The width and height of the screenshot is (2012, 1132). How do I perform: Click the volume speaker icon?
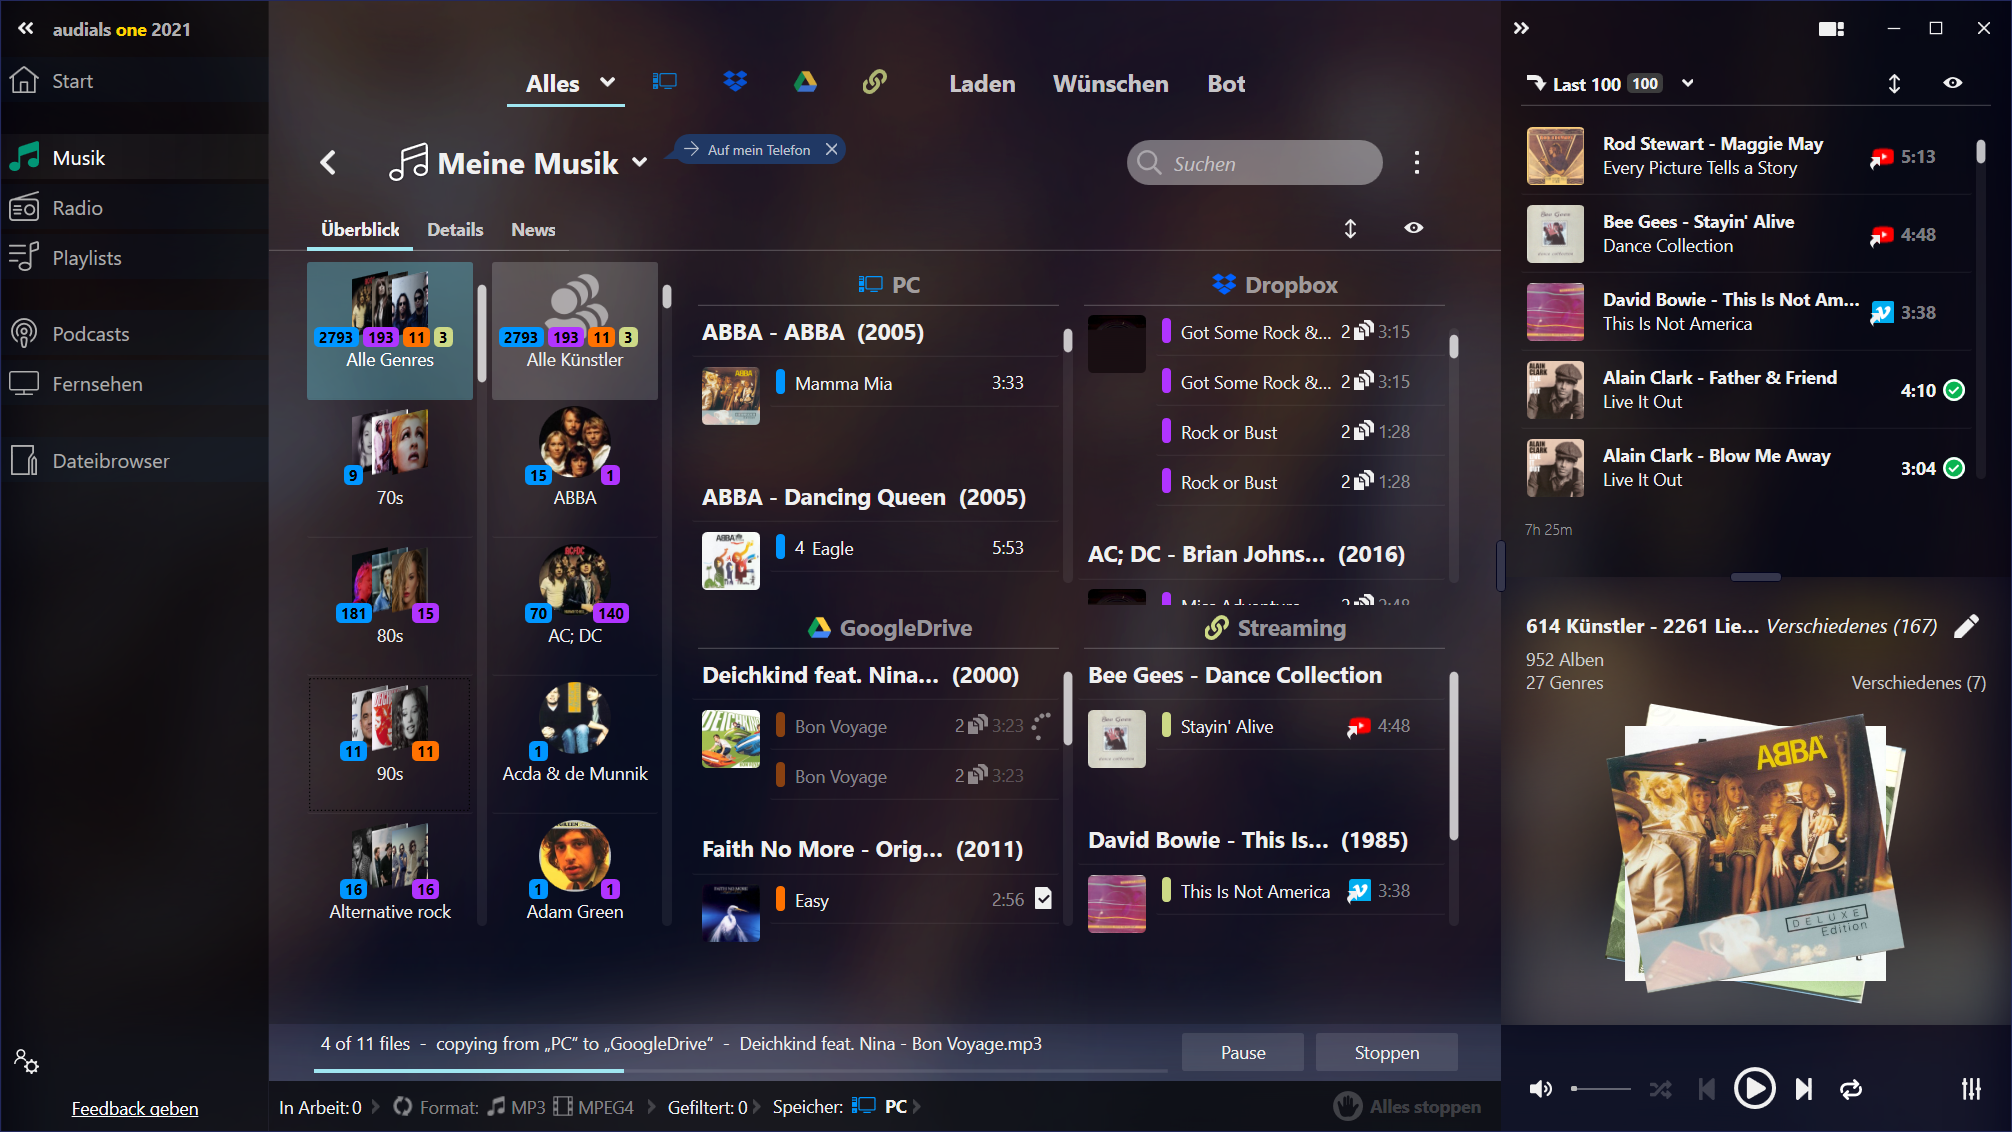1541,1089
